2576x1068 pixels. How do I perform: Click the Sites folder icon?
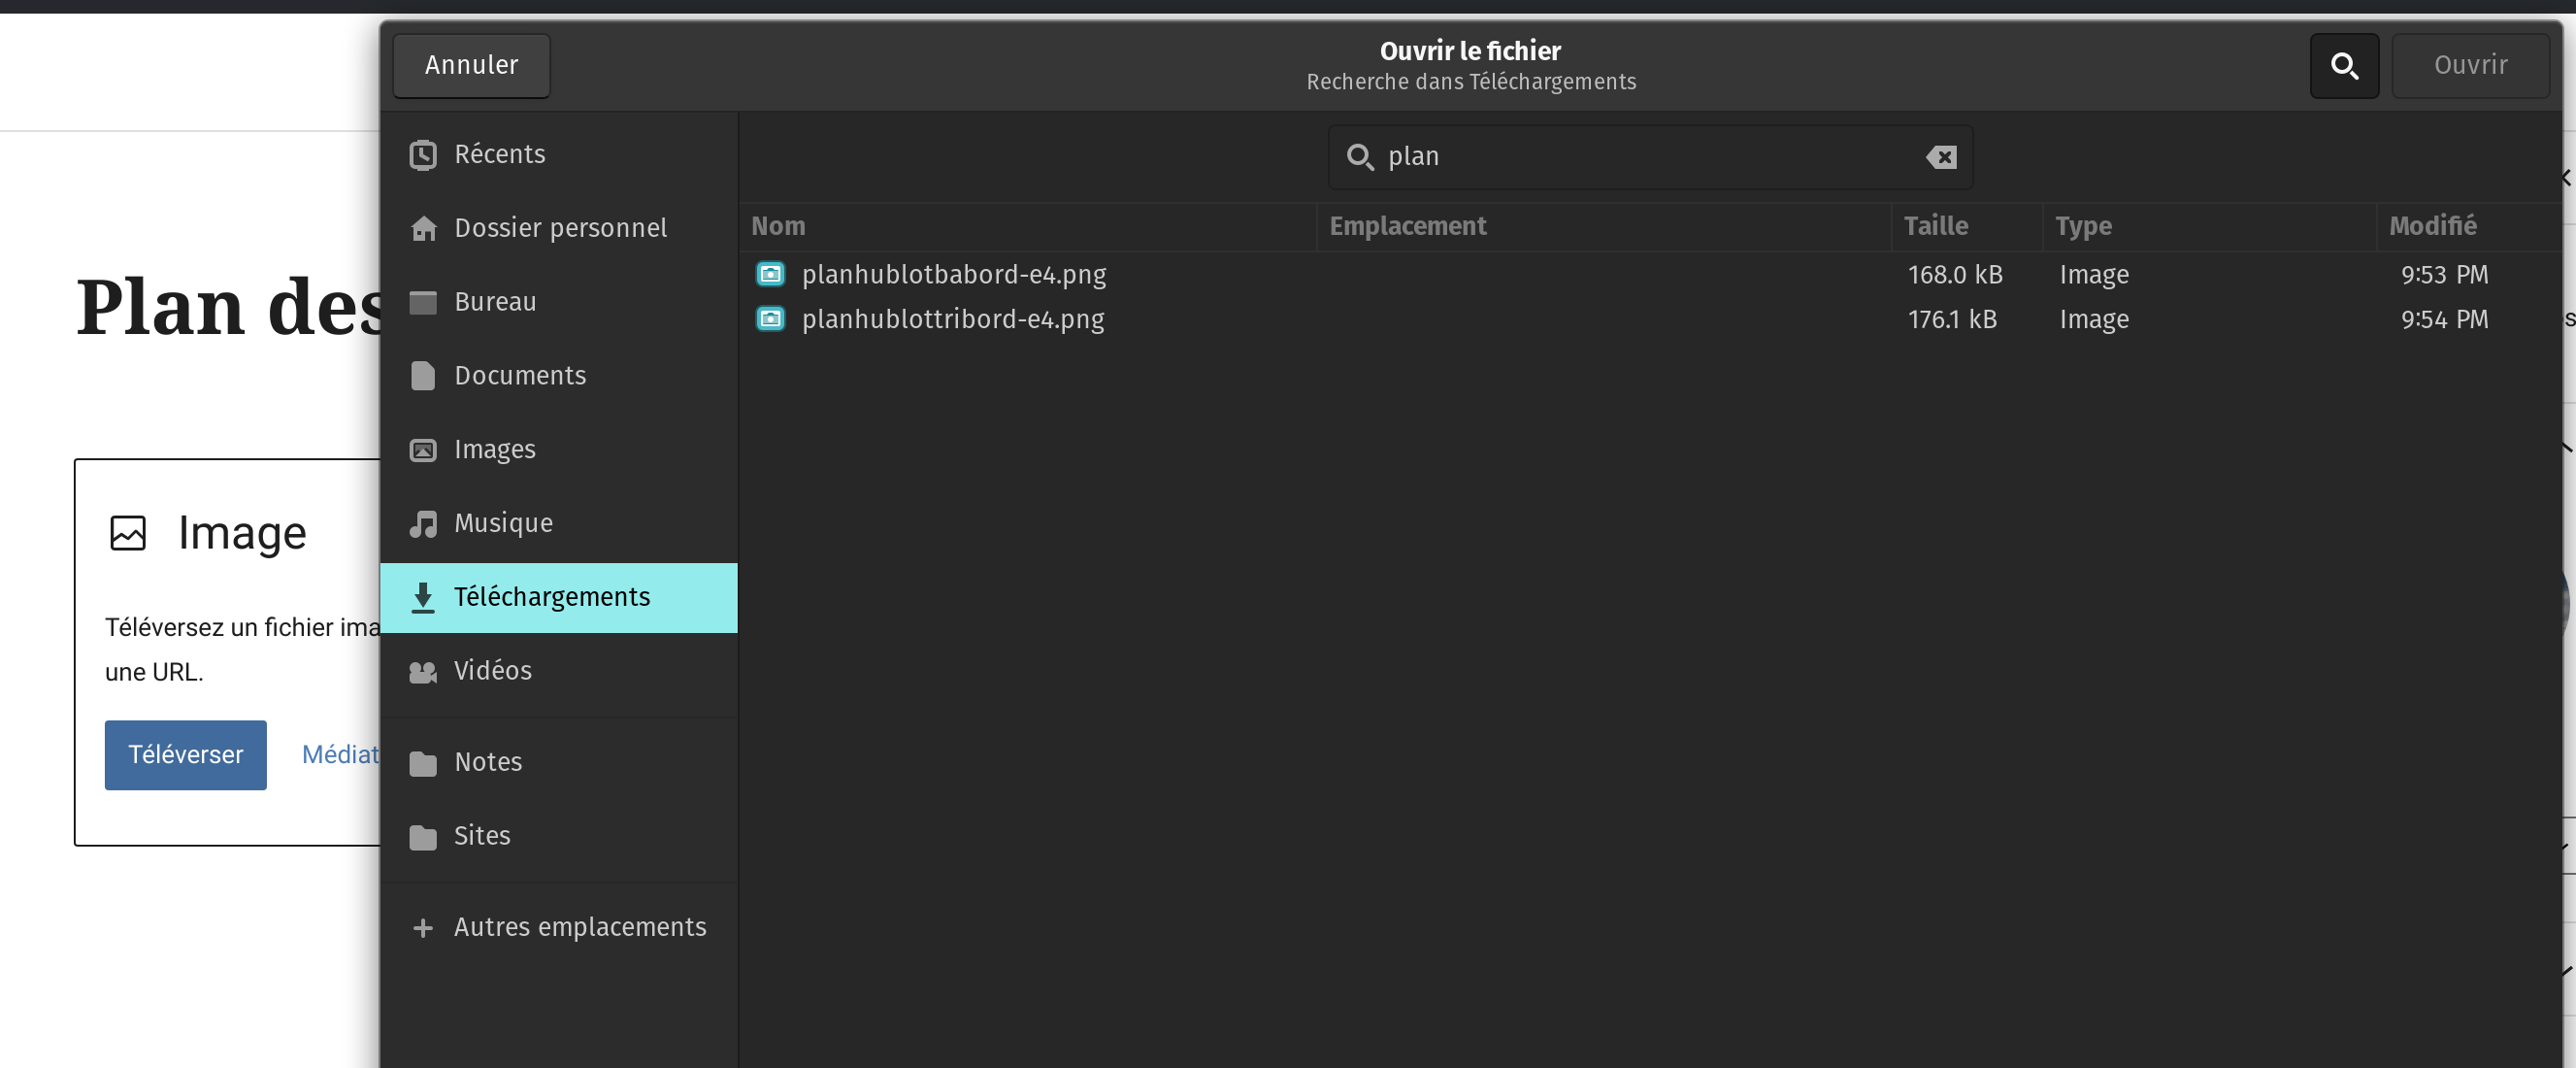(423, 837)
